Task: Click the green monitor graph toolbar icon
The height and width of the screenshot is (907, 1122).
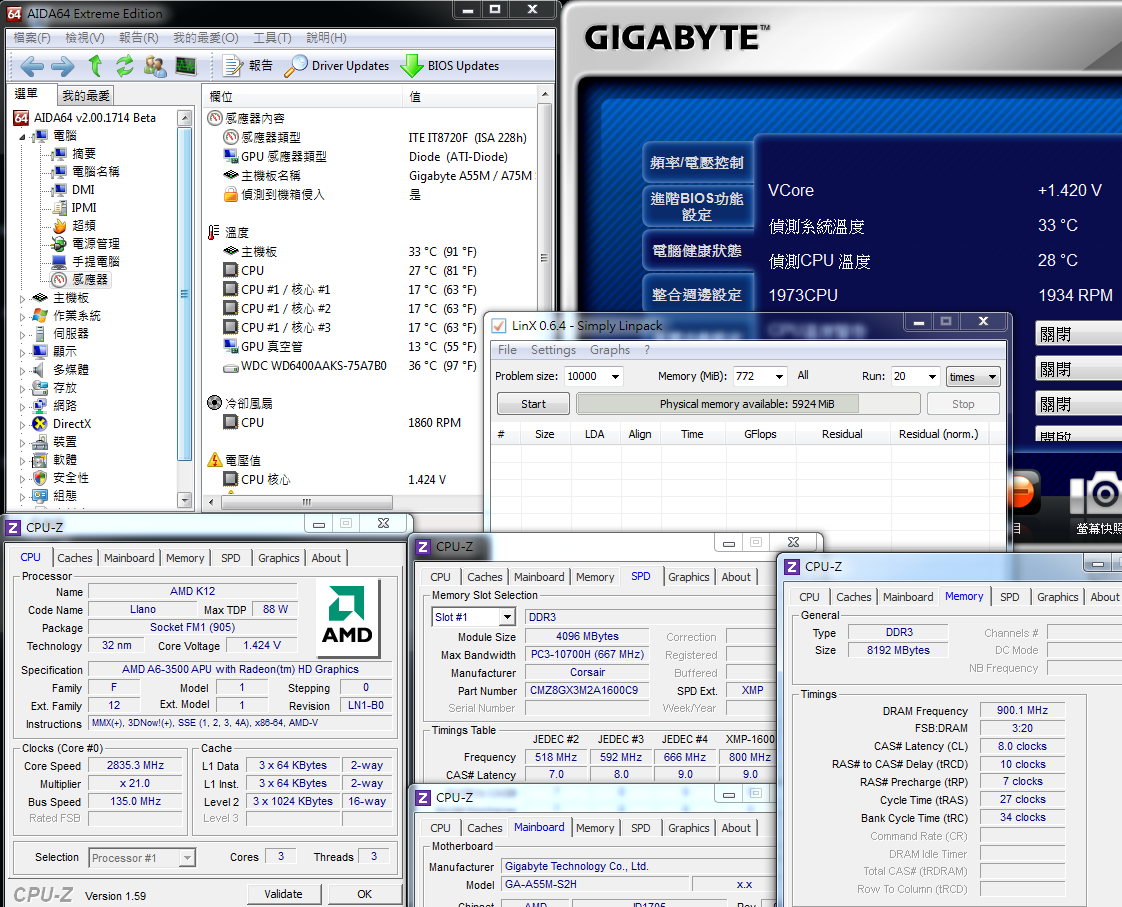Action: 186,67
